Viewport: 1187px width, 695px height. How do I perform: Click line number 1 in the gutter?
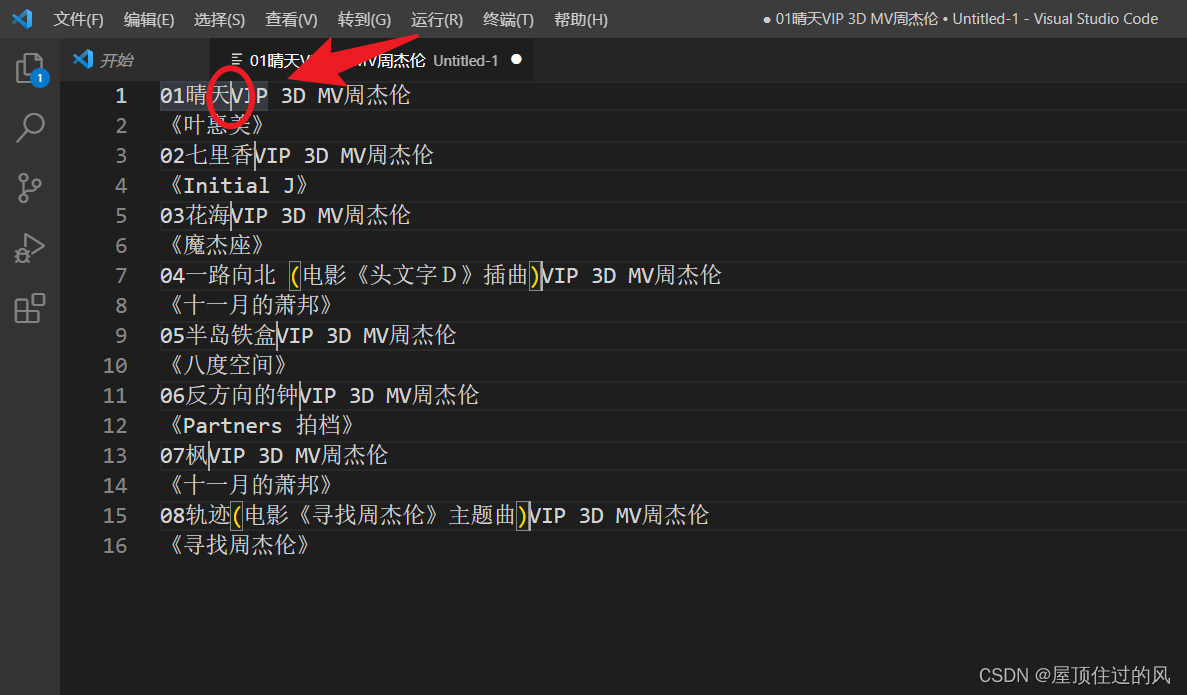coord(121,96)
